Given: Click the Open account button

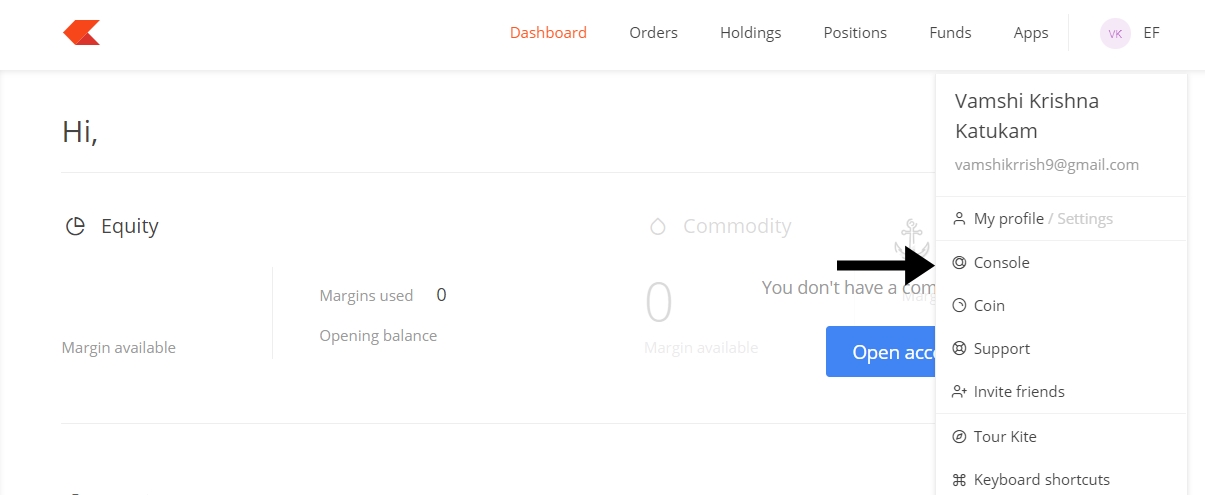Looking at the screenshot, I should tap(880, 352).
